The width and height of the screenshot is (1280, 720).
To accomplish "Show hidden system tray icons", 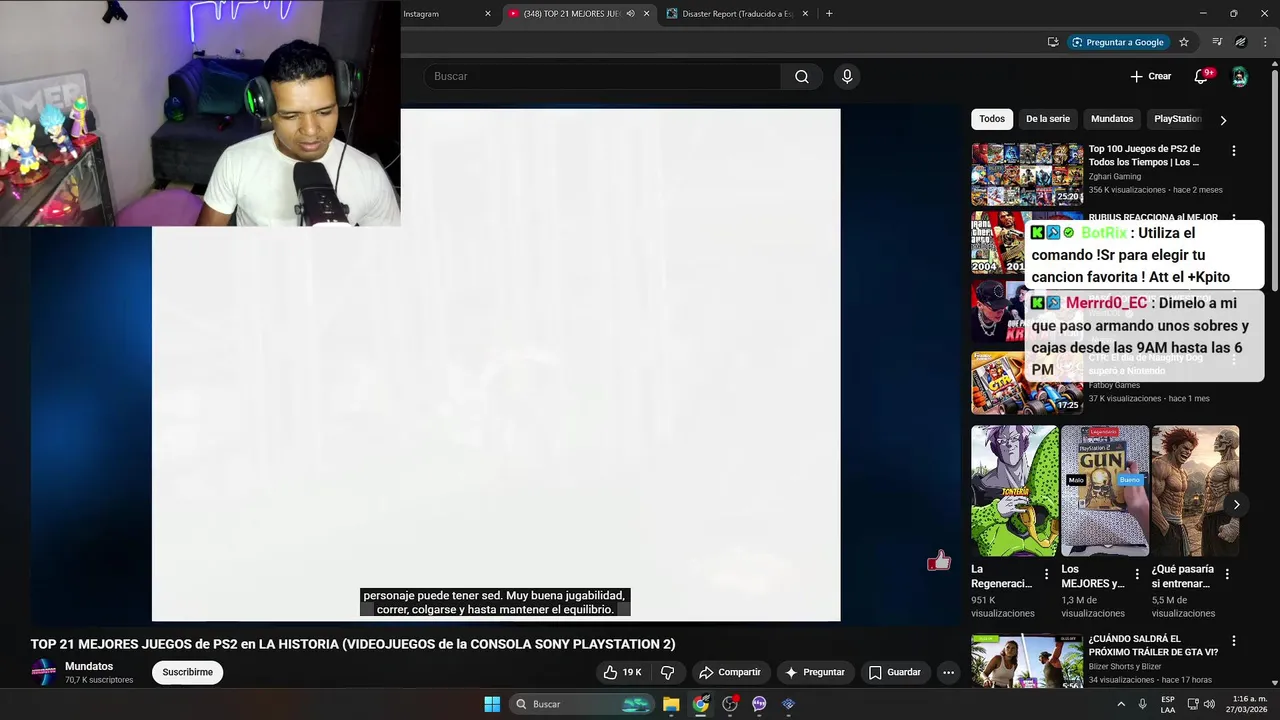I will (x=1120, y=704).
